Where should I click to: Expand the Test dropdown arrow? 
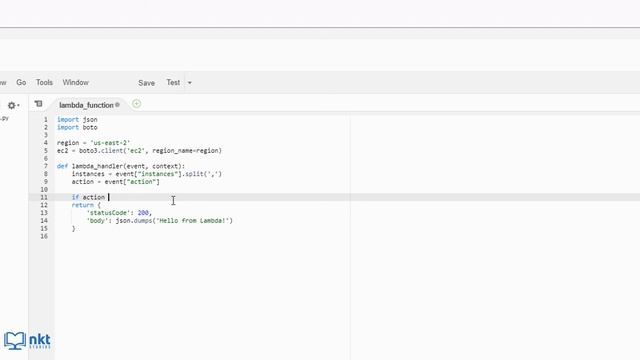coord(189,83)
